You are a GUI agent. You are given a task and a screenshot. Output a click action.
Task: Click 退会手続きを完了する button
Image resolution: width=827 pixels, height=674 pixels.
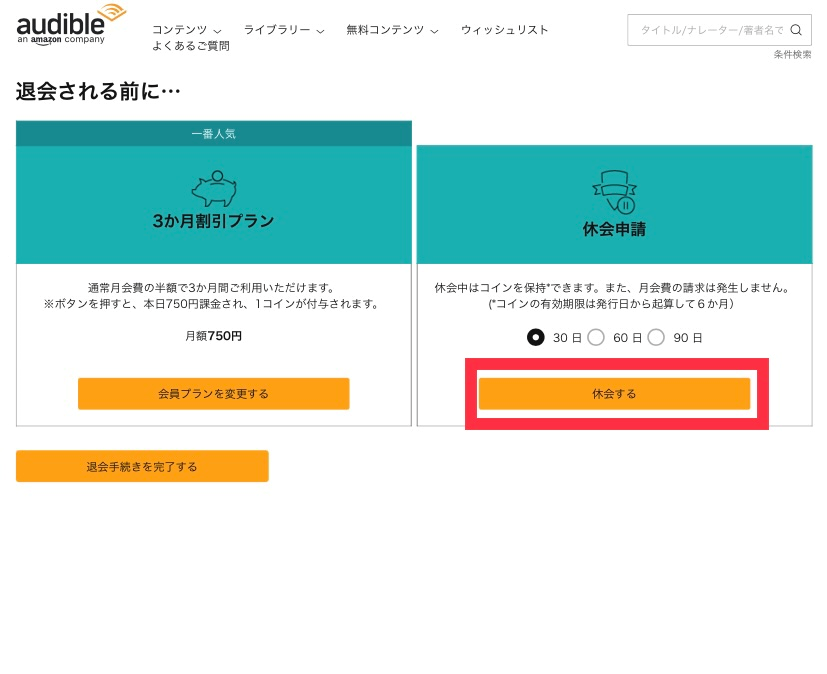coord(142,466)
